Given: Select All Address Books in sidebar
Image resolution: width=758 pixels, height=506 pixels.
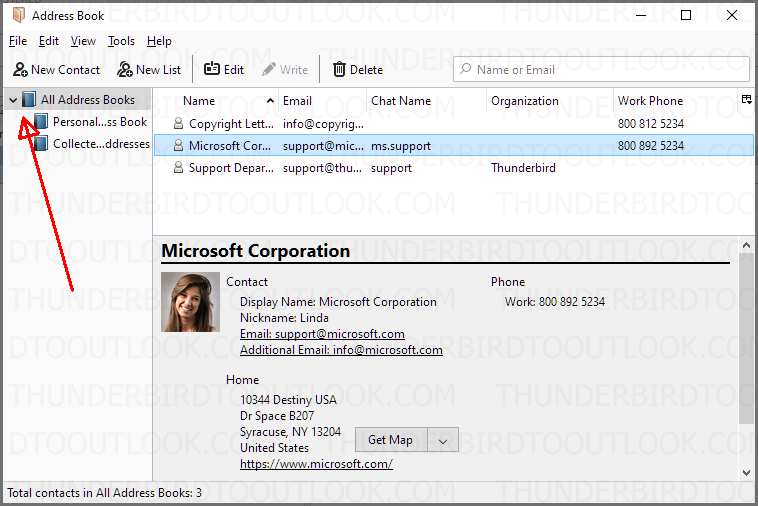Looking at the screenshot, I should (x=78, y=100).
